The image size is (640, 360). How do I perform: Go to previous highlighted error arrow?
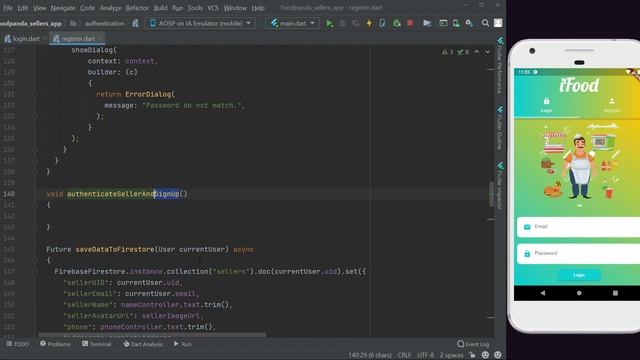tap(476, 52)
